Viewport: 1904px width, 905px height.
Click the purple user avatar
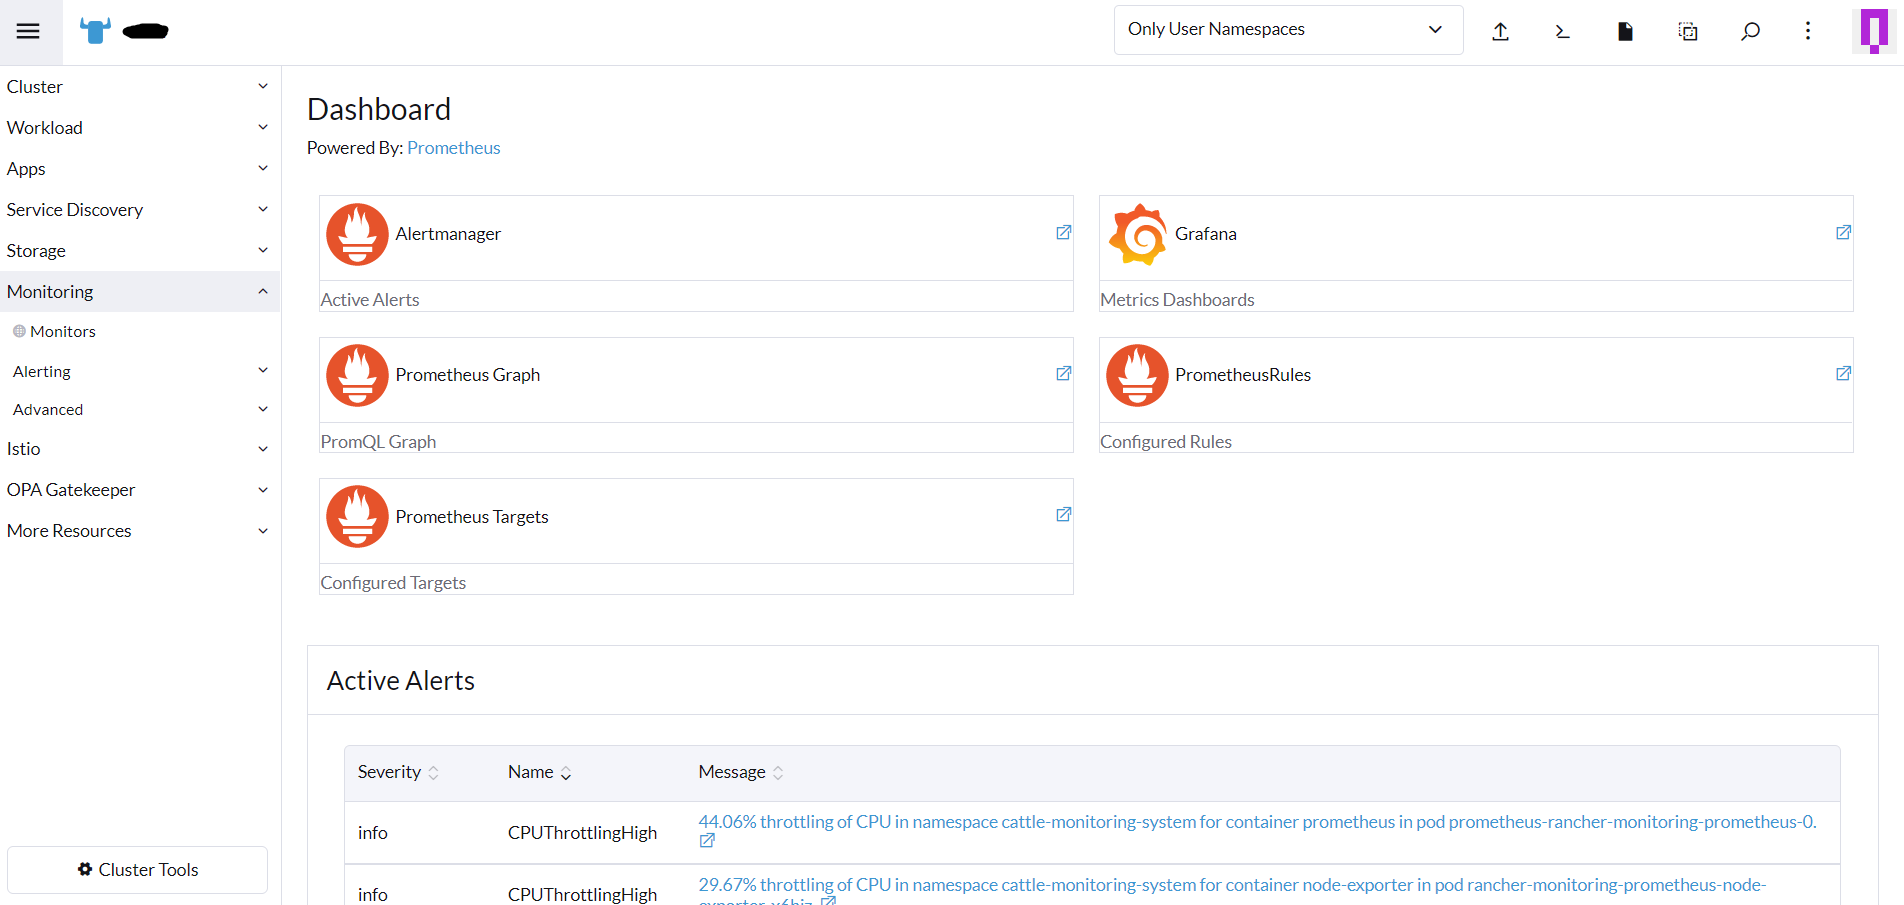tap(1874, 30)
